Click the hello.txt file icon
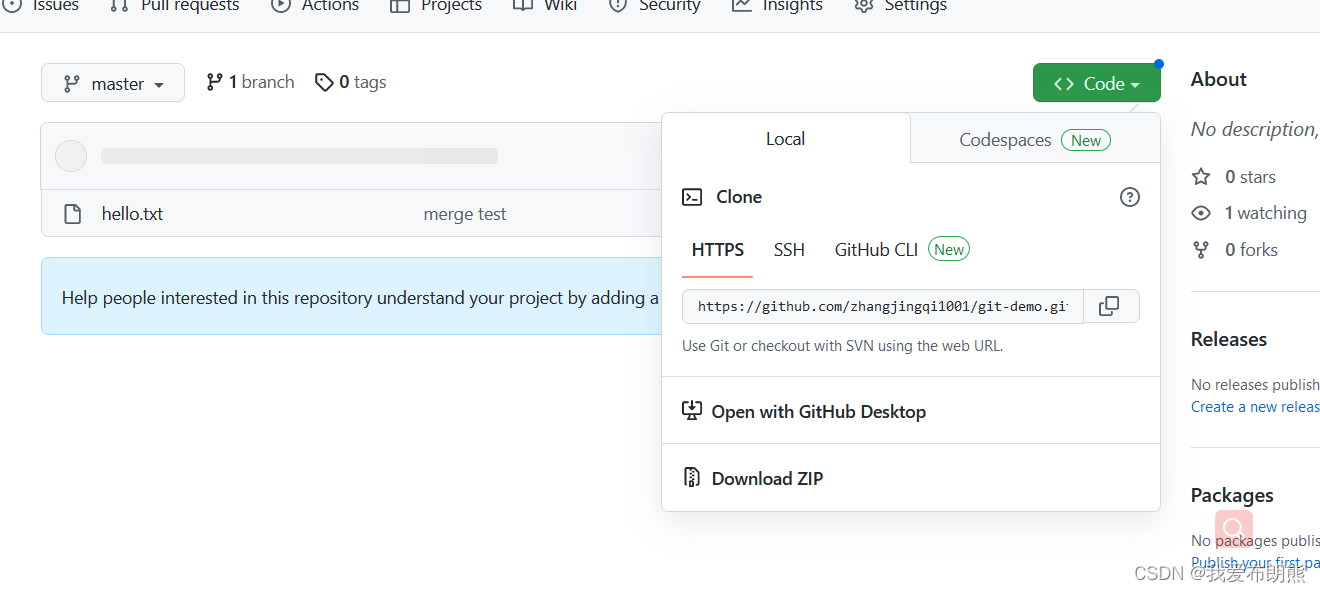This screenshot has height=593, width=1320. (72, 214)
